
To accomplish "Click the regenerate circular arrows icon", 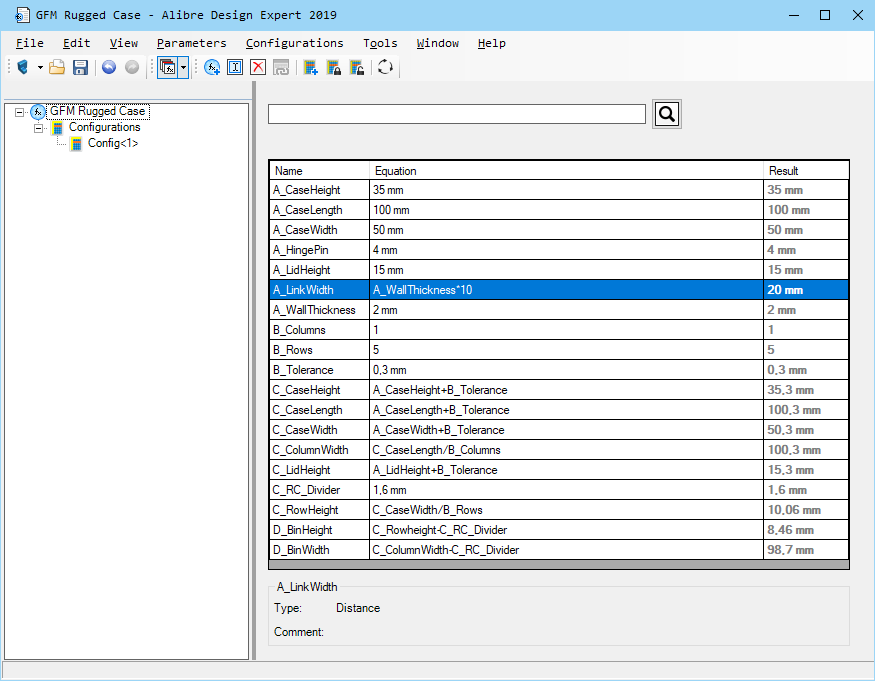I will coord(386,68).
